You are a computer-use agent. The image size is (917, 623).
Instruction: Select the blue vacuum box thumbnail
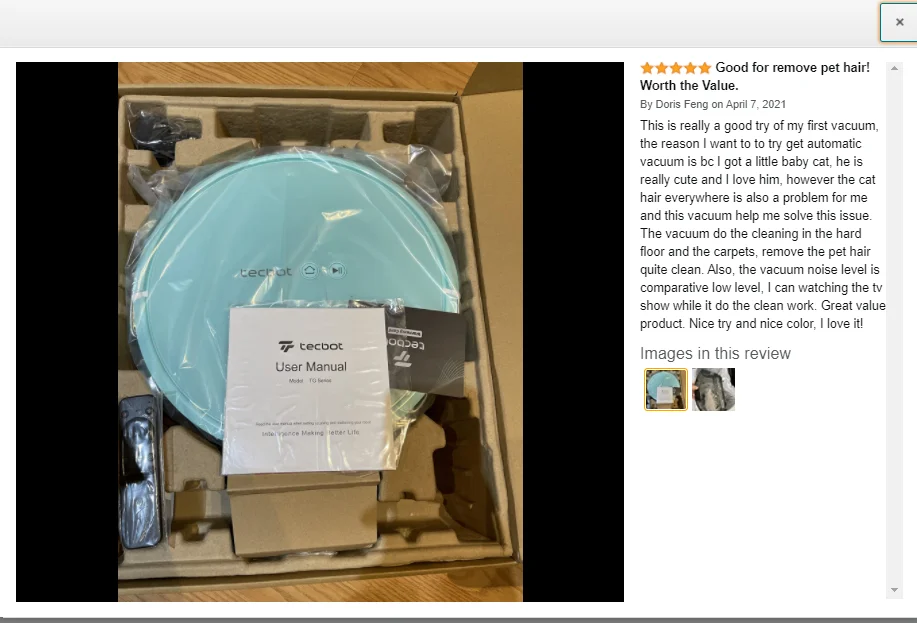click(x=666, y=390)
